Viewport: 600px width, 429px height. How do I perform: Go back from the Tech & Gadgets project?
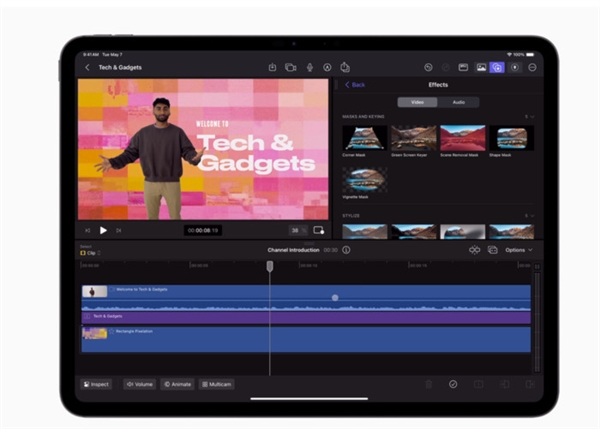point(87,67)
